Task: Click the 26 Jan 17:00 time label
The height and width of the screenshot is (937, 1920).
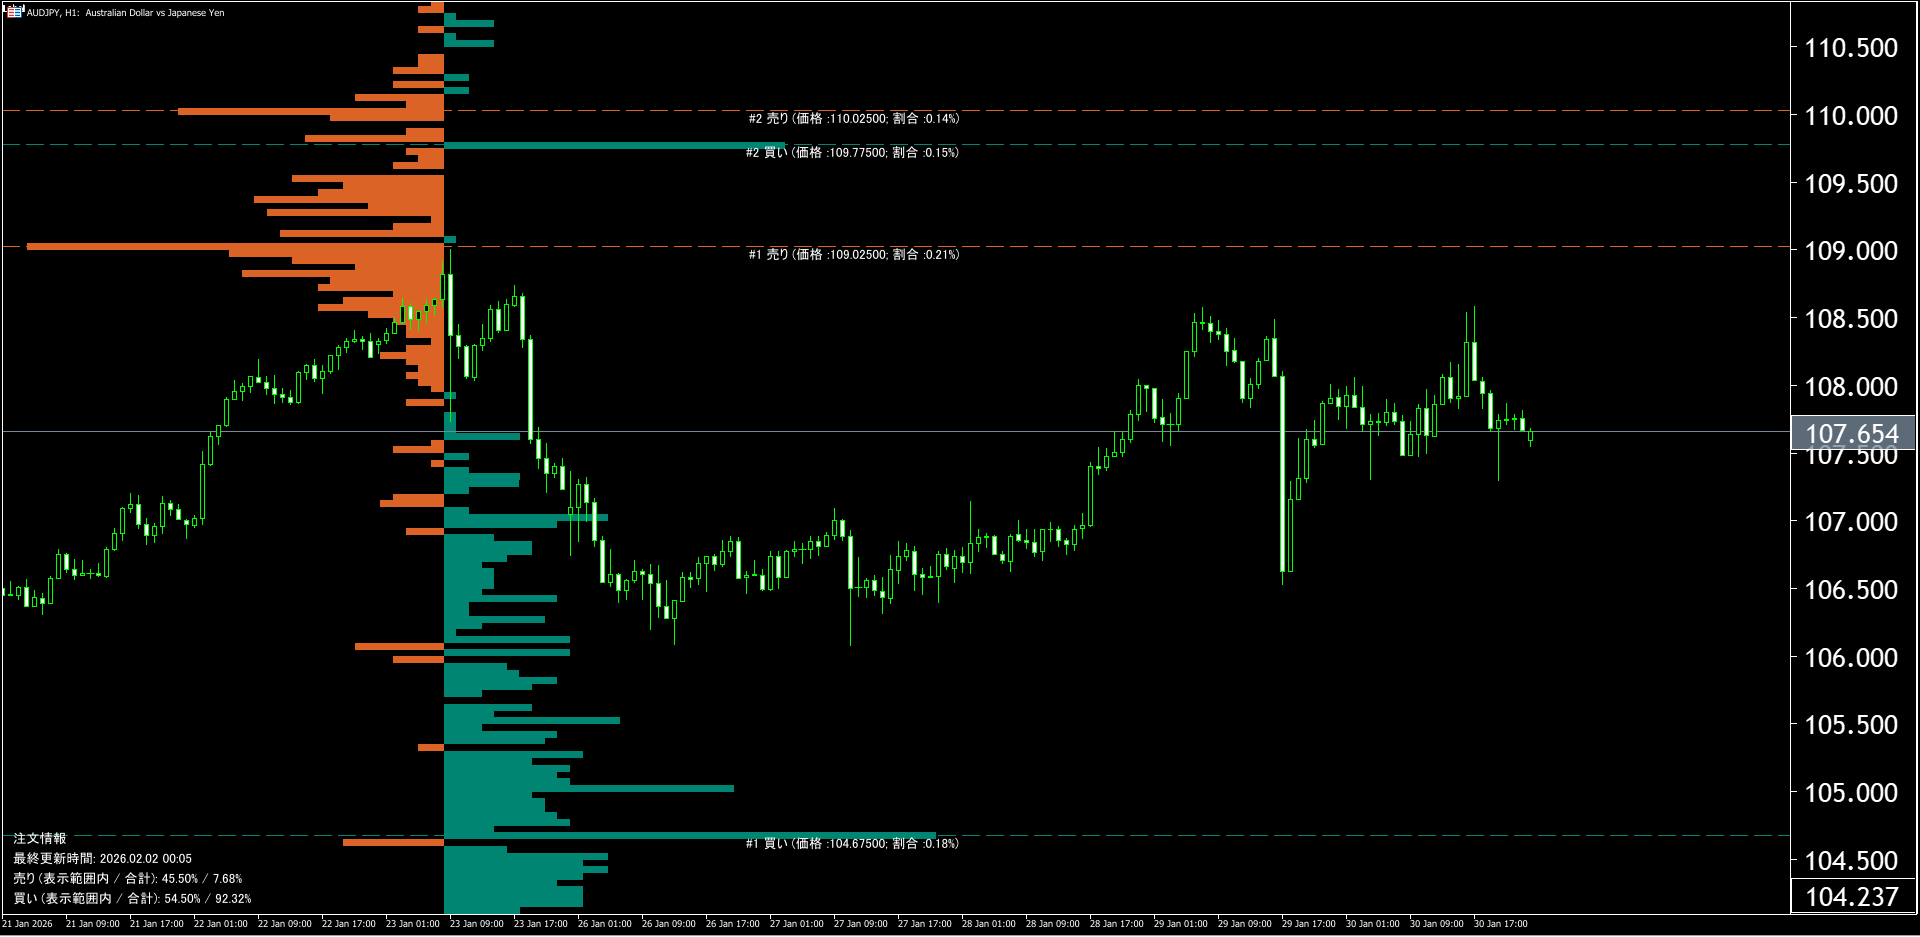Action: 733,924
